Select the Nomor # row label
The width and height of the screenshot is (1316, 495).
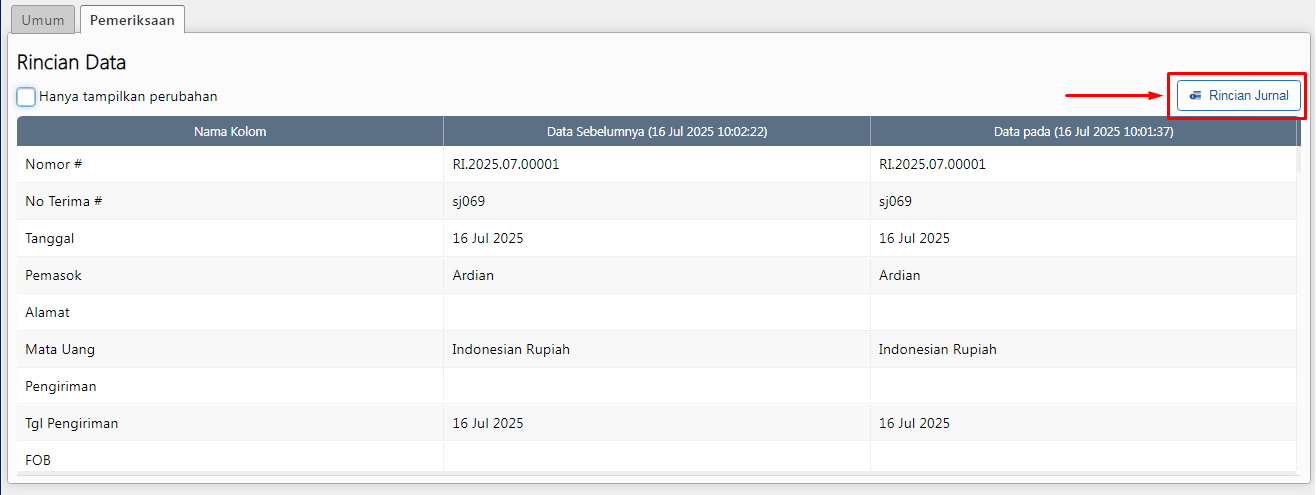click(x=53, y=164)
